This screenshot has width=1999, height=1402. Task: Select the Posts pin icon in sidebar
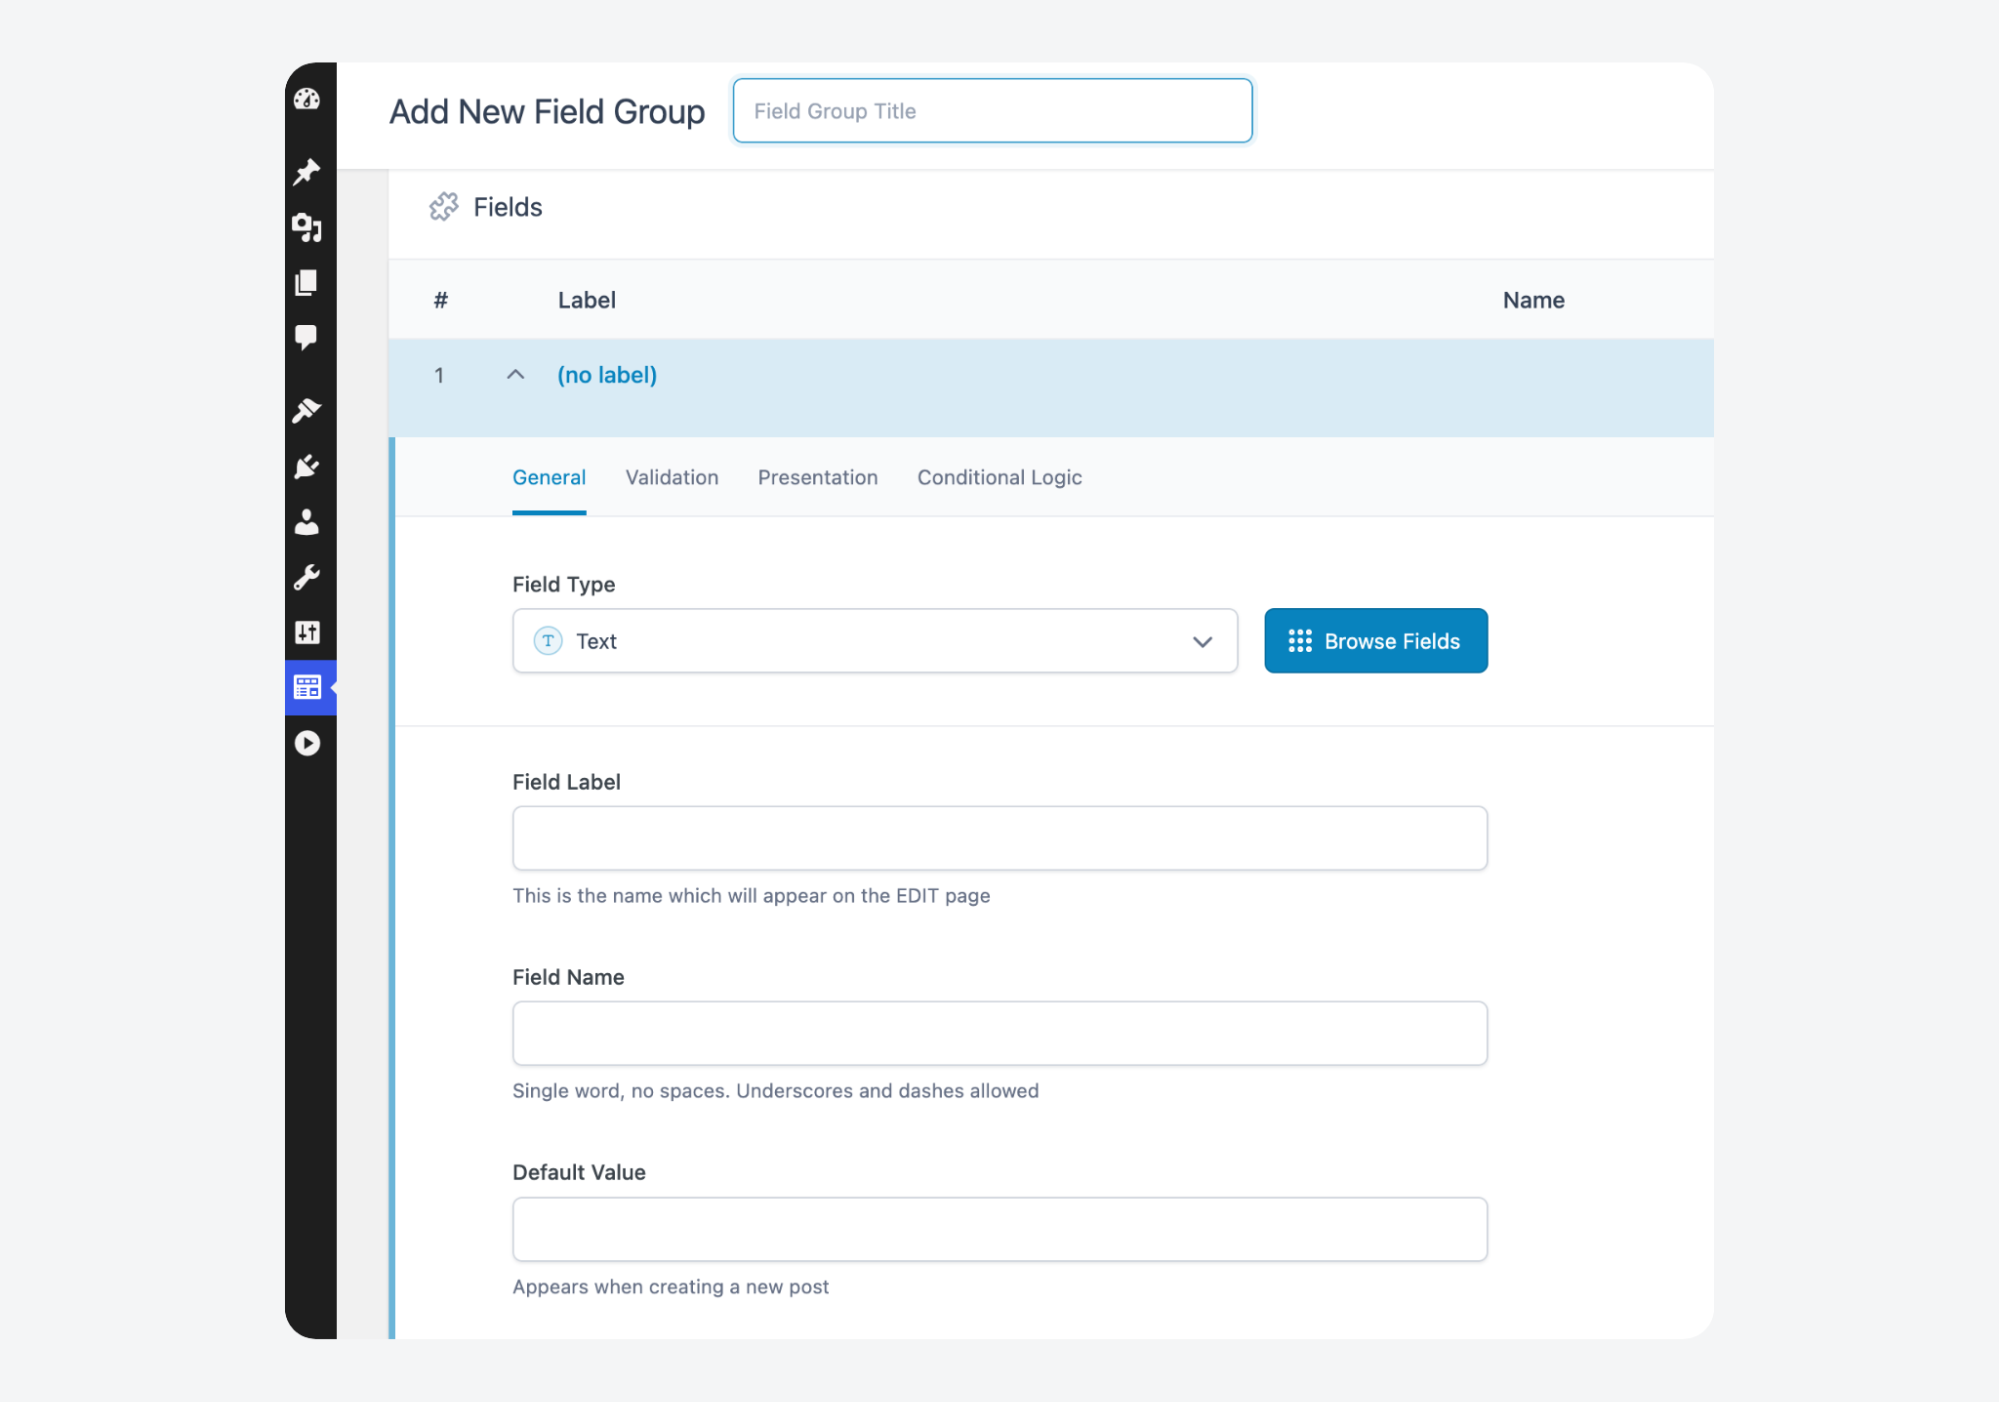308,172
